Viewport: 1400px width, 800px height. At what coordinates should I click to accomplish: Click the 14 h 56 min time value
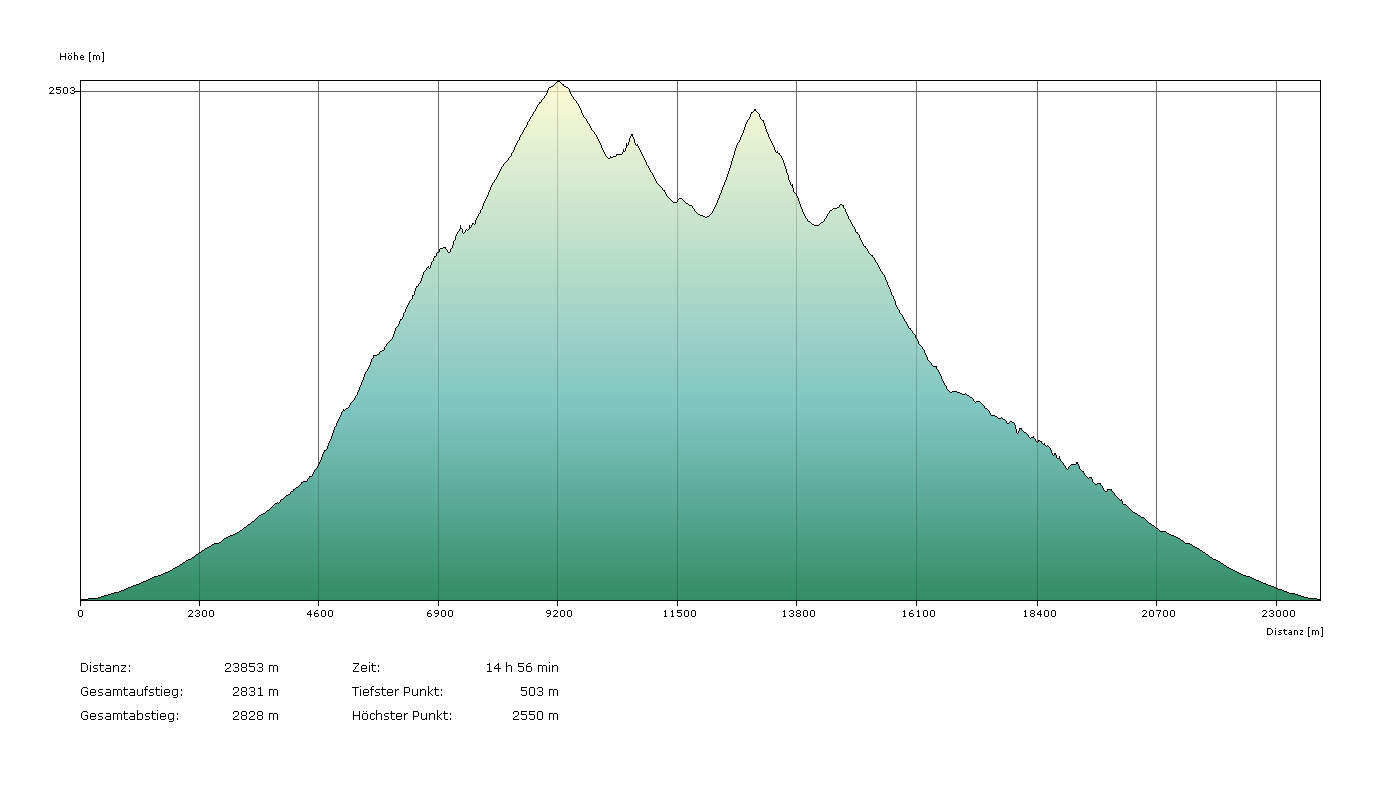[522, 667]
